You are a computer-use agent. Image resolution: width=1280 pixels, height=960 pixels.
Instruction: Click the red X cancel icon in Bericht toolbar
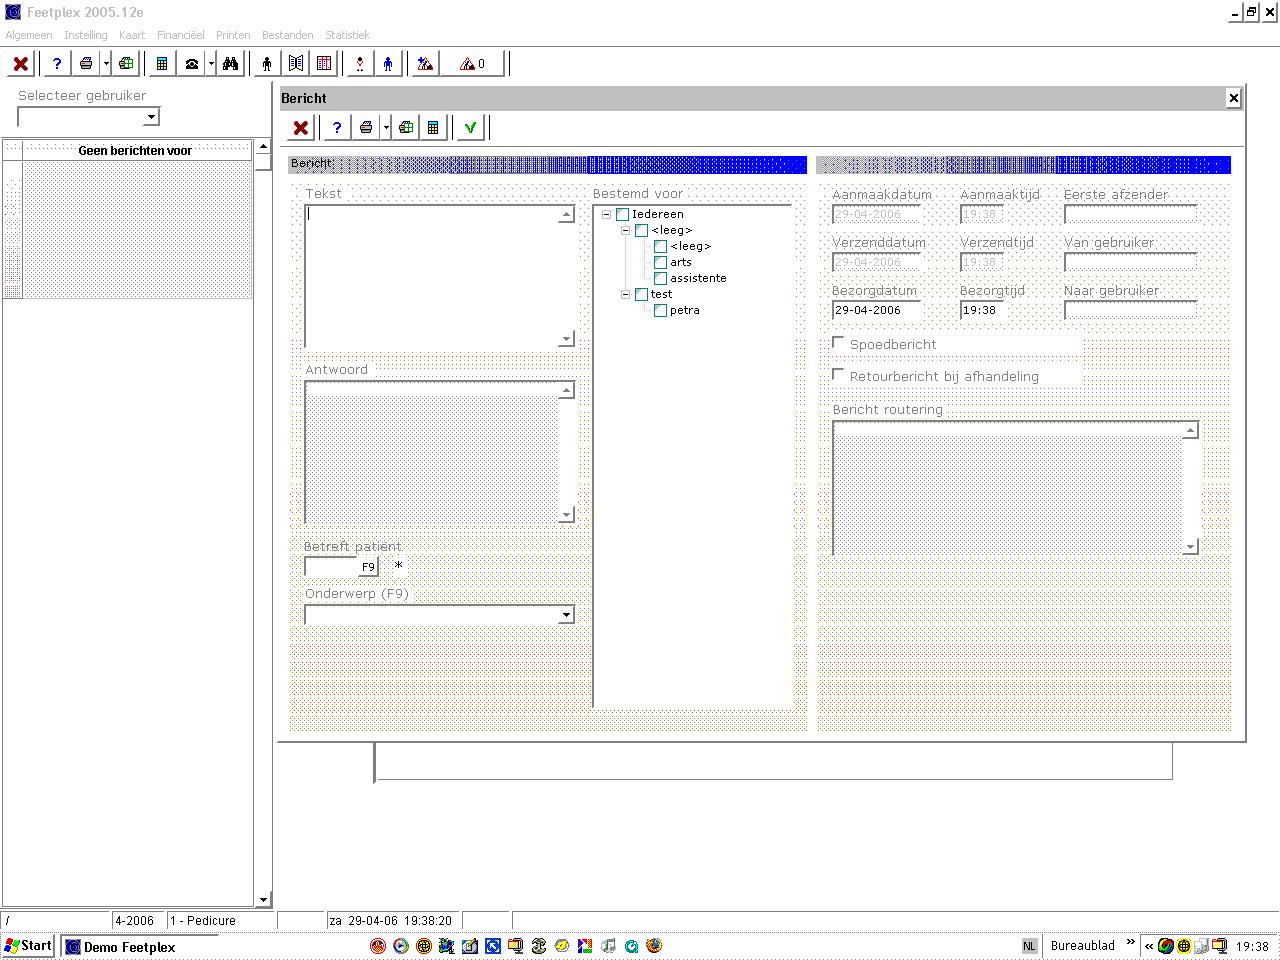pos(300,128)
